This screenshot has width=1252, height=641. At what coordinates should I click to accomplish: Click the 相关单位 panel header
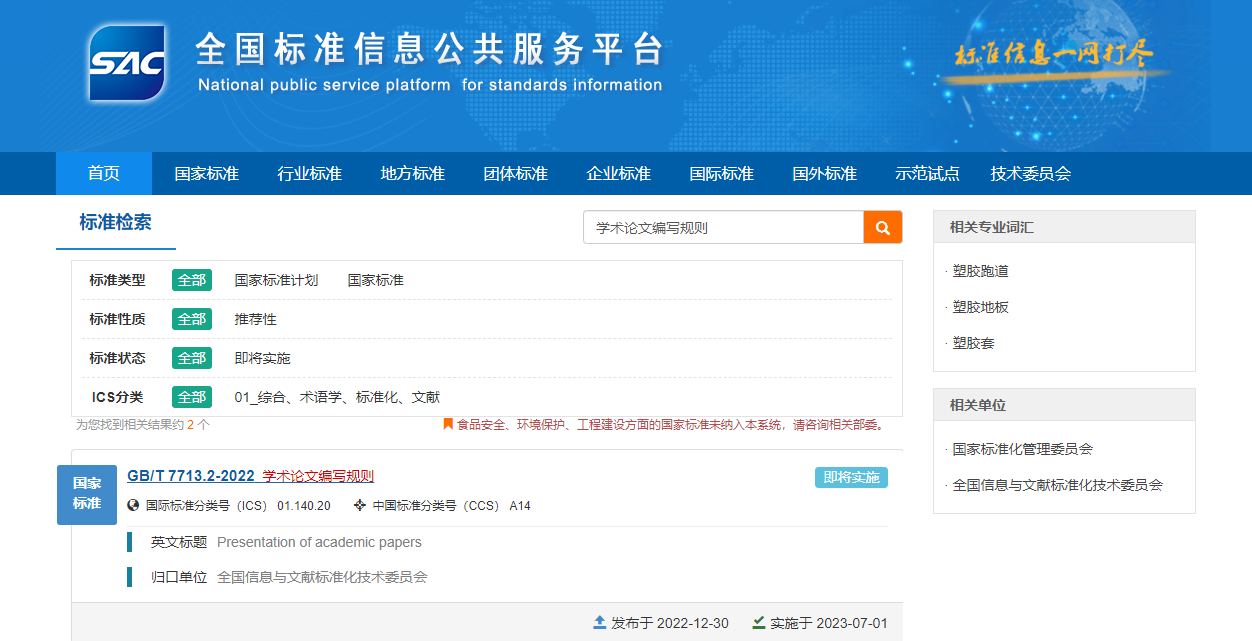[x=1064, y=405]
